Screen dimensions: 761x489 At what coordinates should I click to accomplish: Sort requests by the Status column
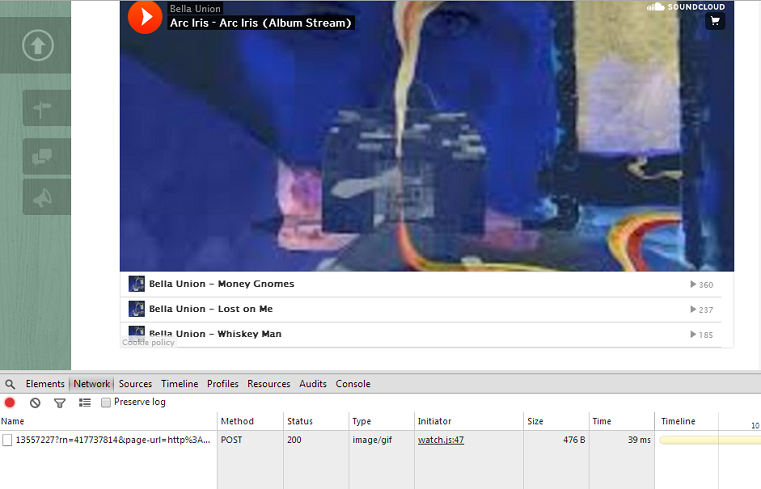tap(316, 421)
